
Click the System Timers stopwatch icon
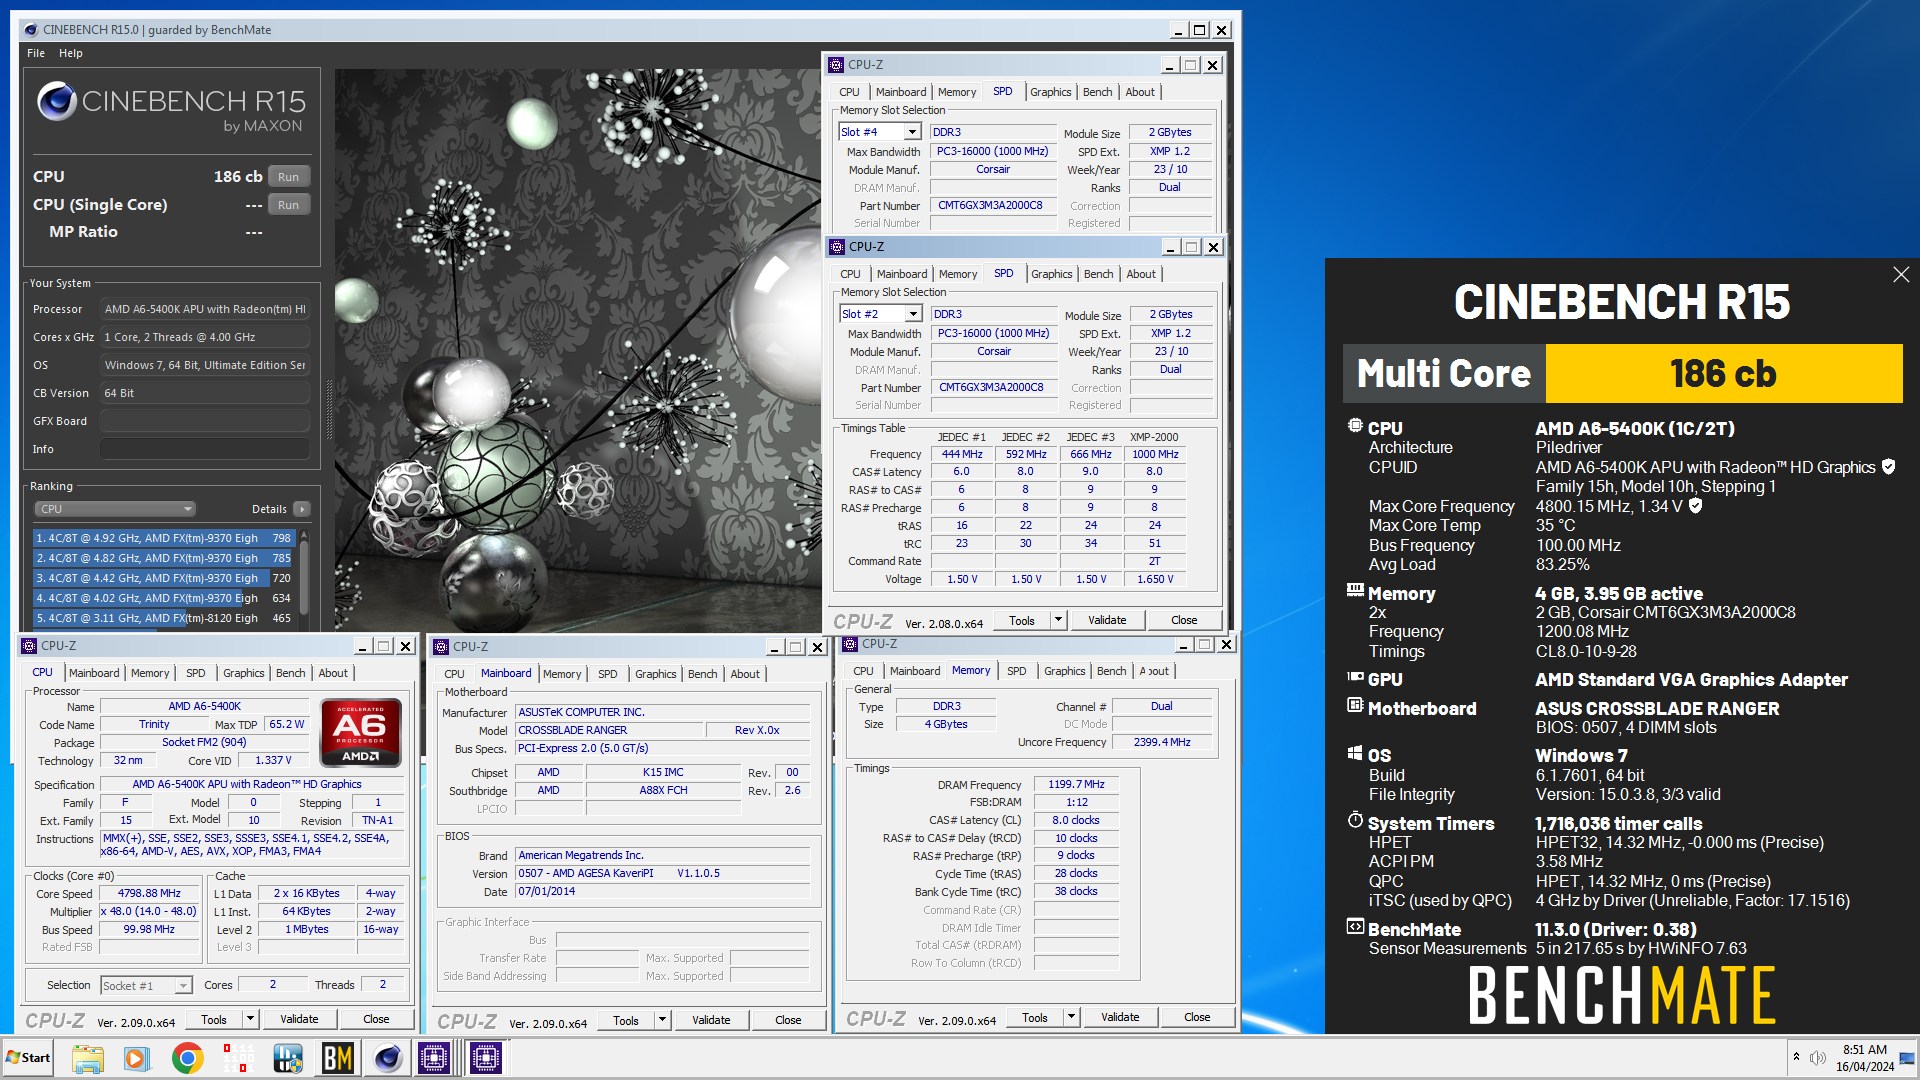click(x=1355, y=820)
